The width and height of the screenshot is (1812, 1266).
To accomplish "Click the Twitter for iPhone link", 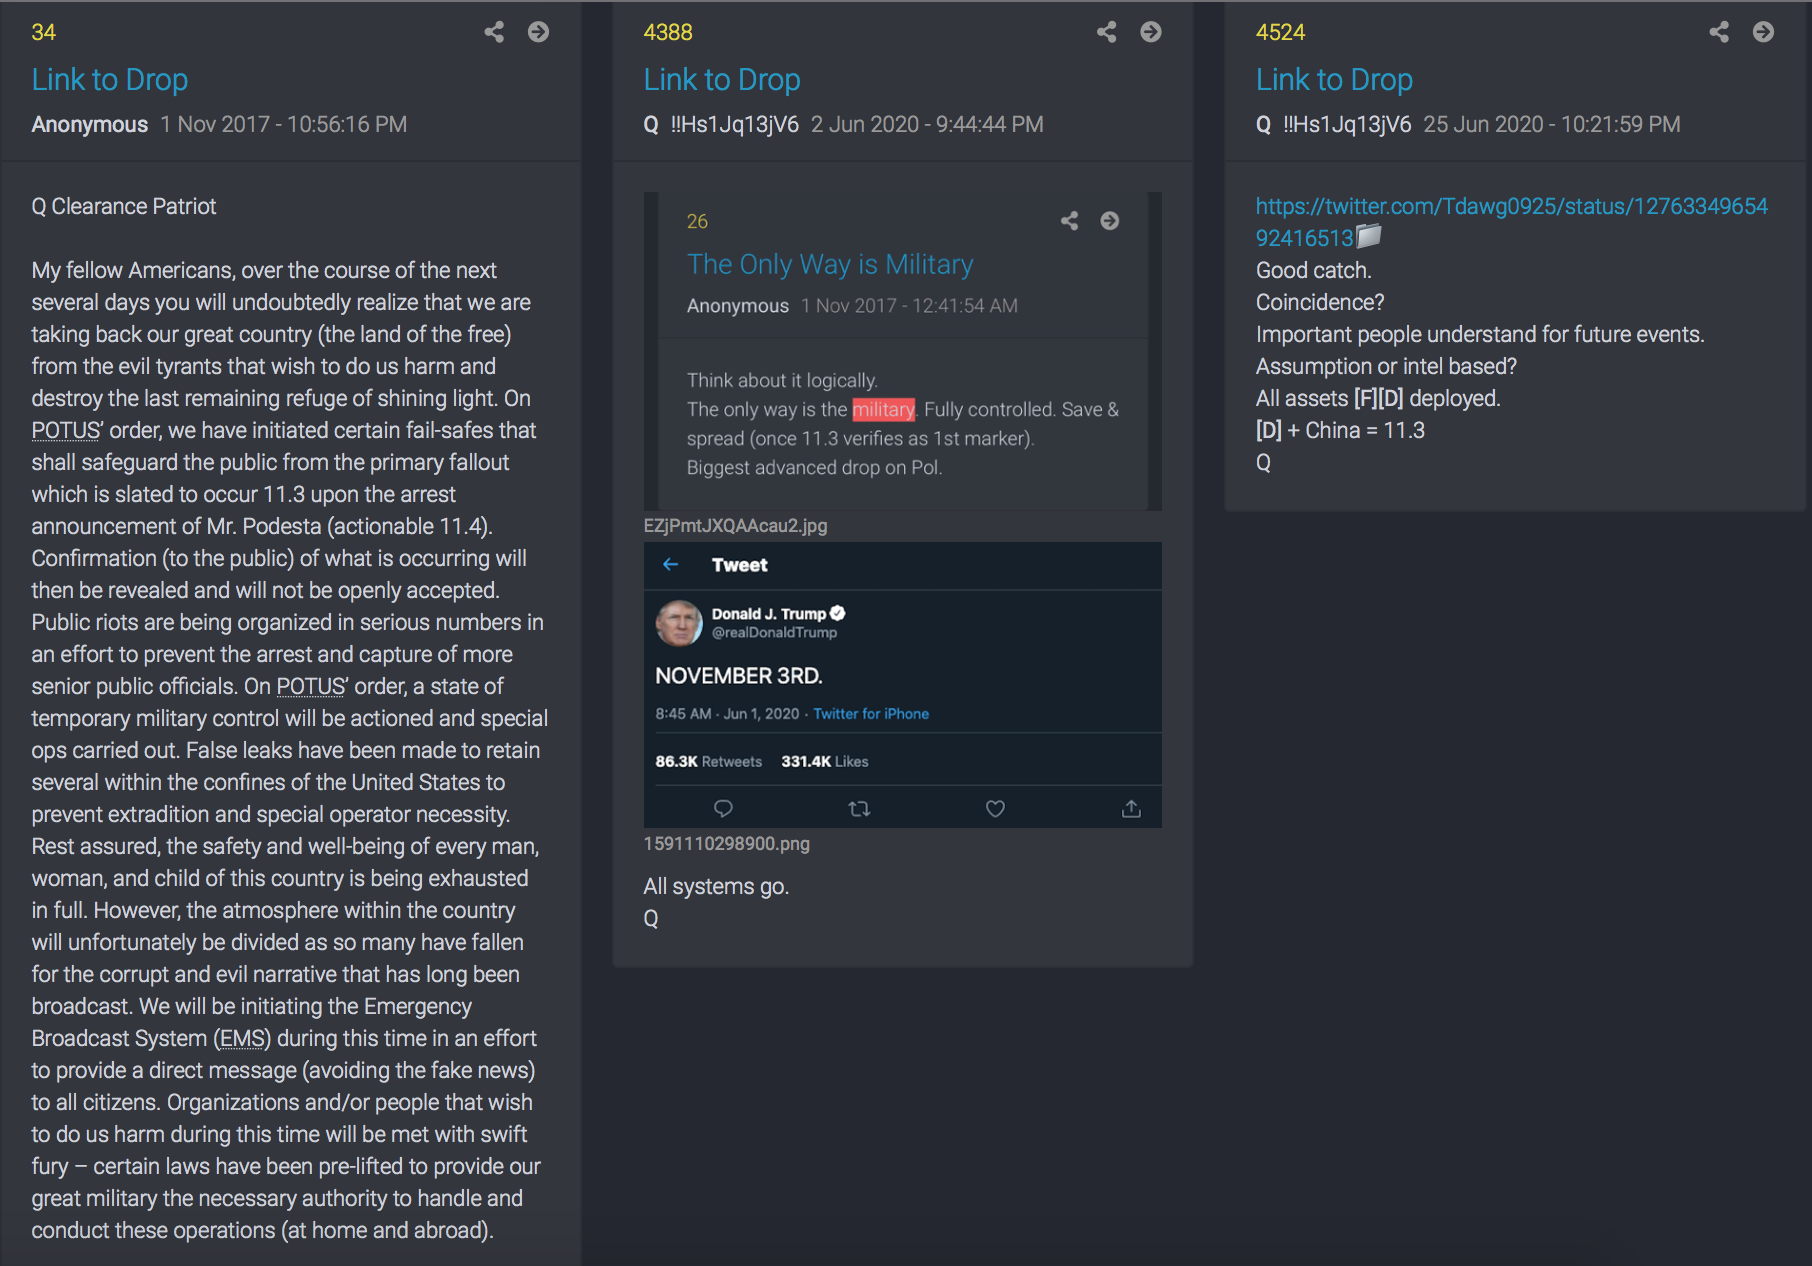I will click(871, 714).
